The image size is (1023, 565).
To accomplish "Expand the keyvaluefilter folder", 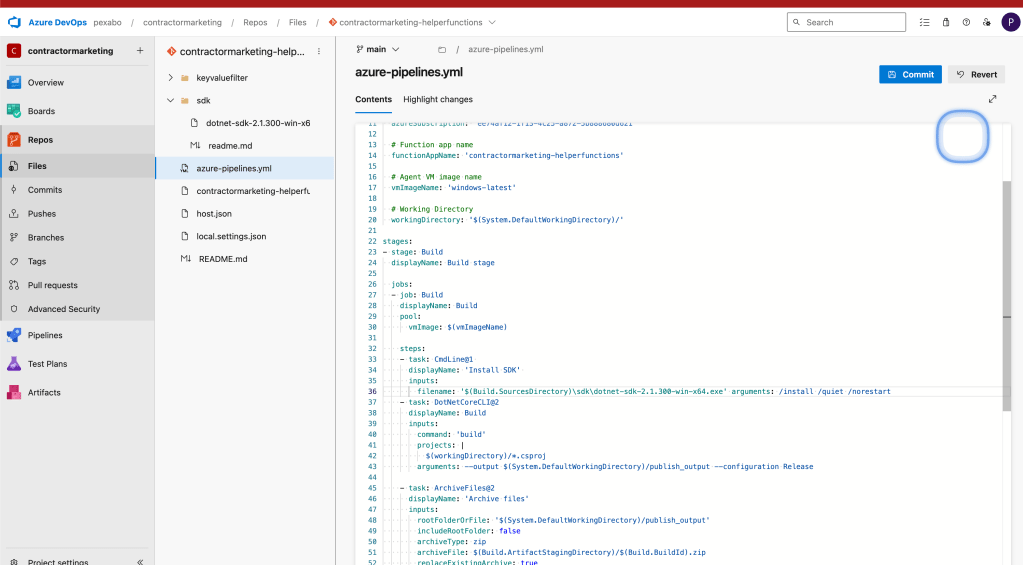I will click(x=170, y=78).
